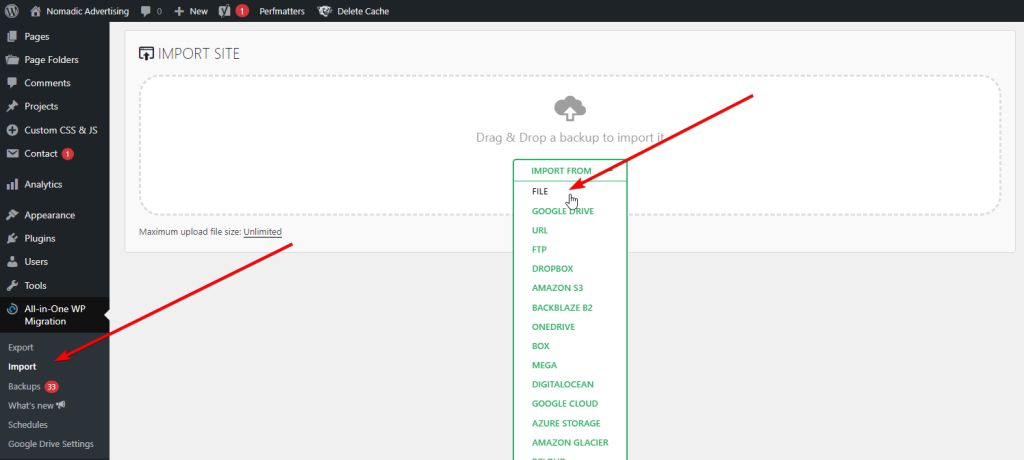Click the Appearance paintbrush icon

point(12,215)
